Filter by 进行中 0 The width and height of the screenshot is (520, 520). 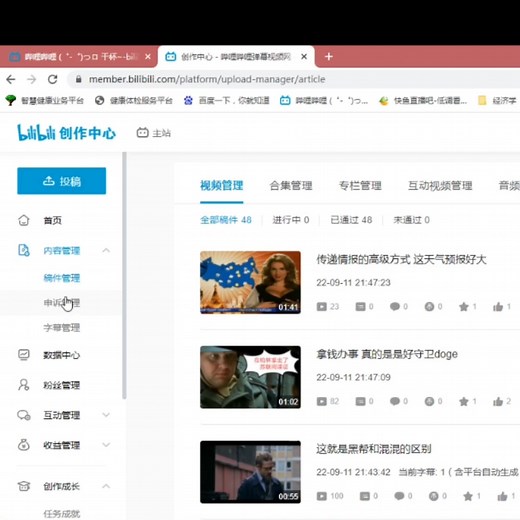[291, 220]
